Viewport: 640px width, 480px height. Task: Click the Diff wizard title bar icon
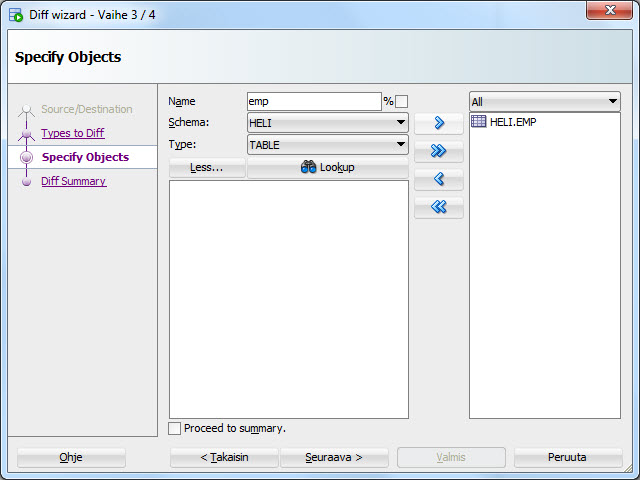tap(16, 15)
